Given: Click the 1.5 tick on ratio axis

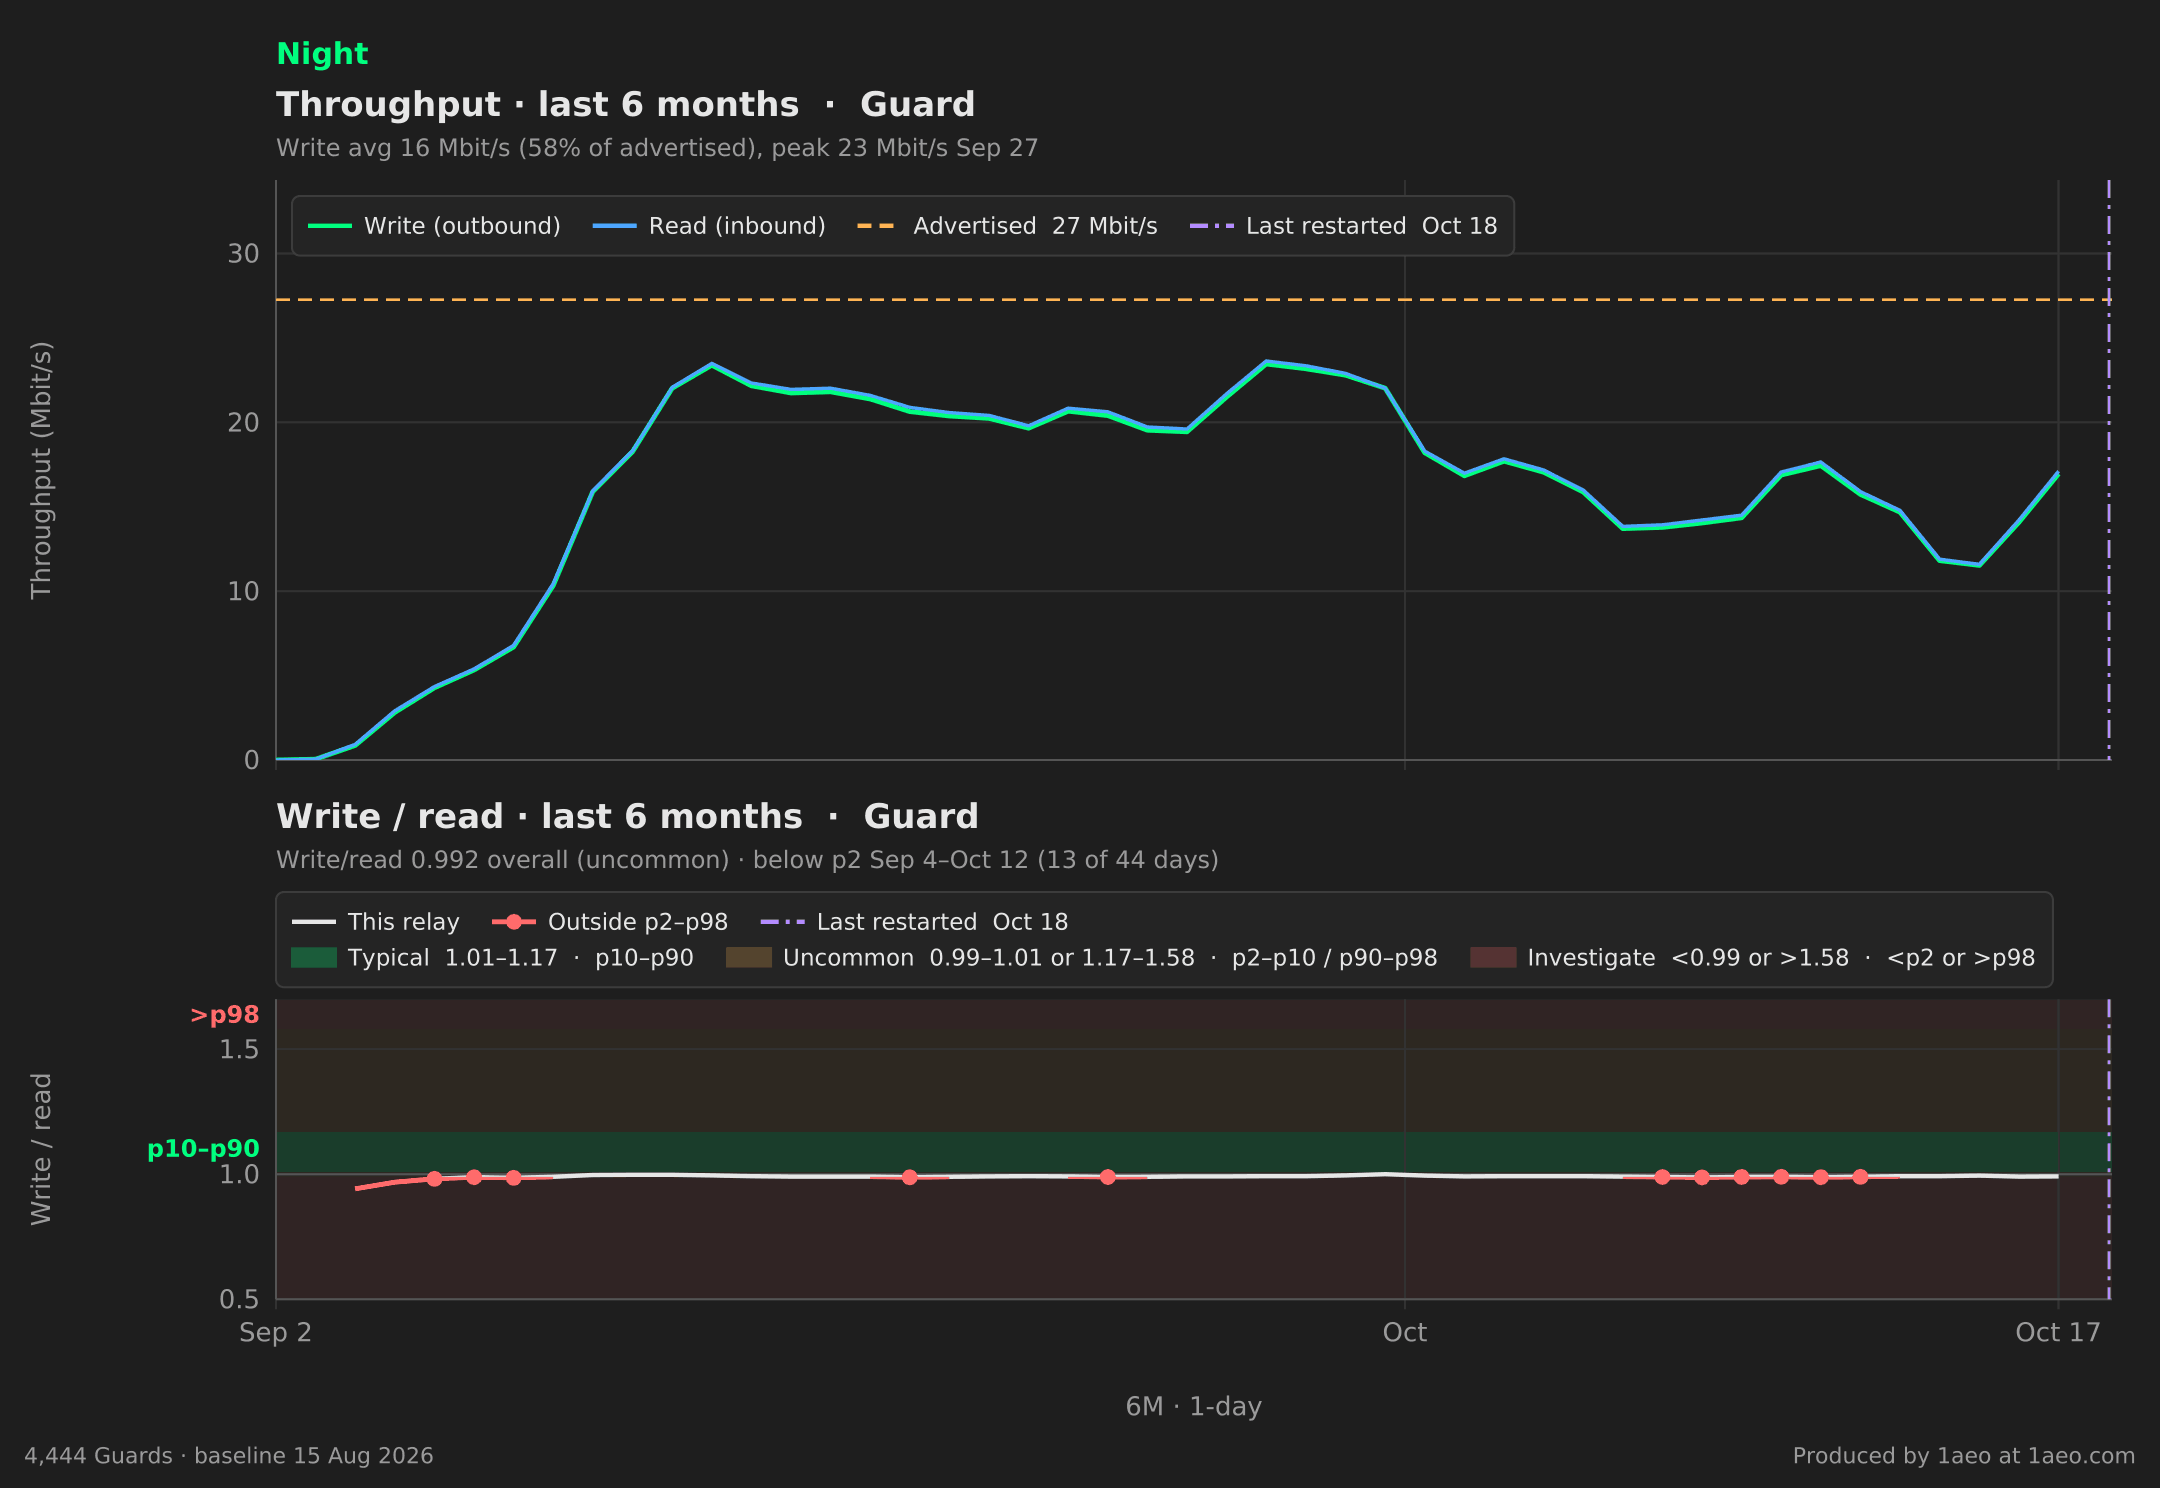Looking at the screenshot, I should pyautogui.click(x=239, y=1050).
